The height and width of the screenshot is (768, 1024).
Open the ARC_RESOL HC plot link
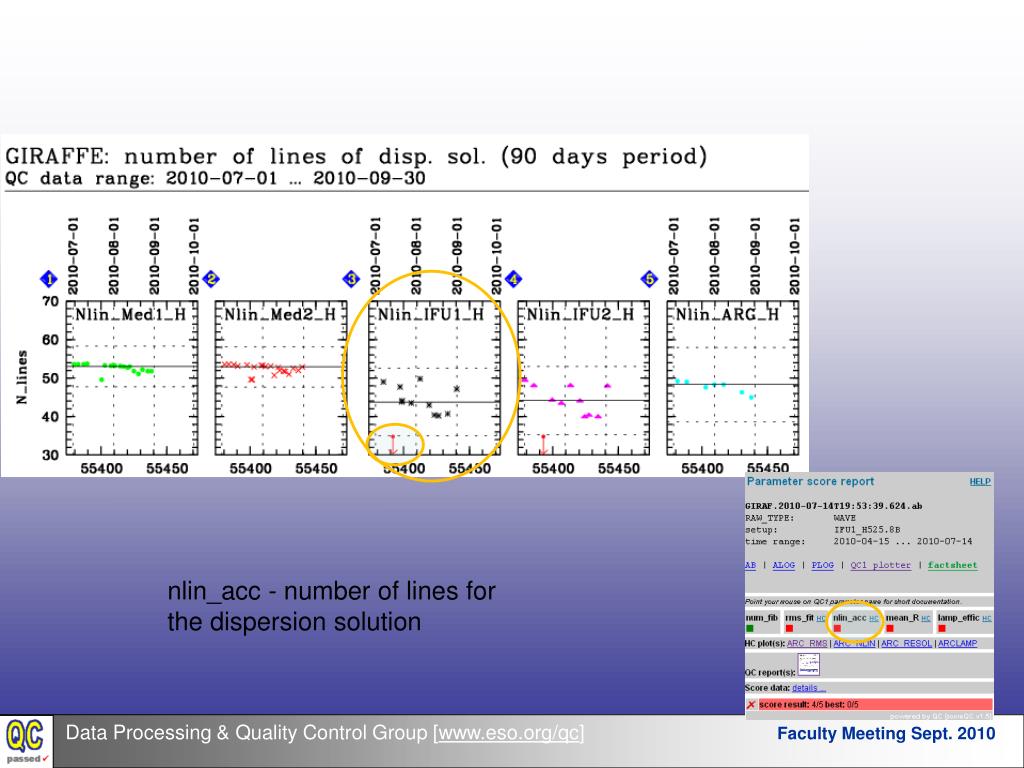tap(906, 643)
